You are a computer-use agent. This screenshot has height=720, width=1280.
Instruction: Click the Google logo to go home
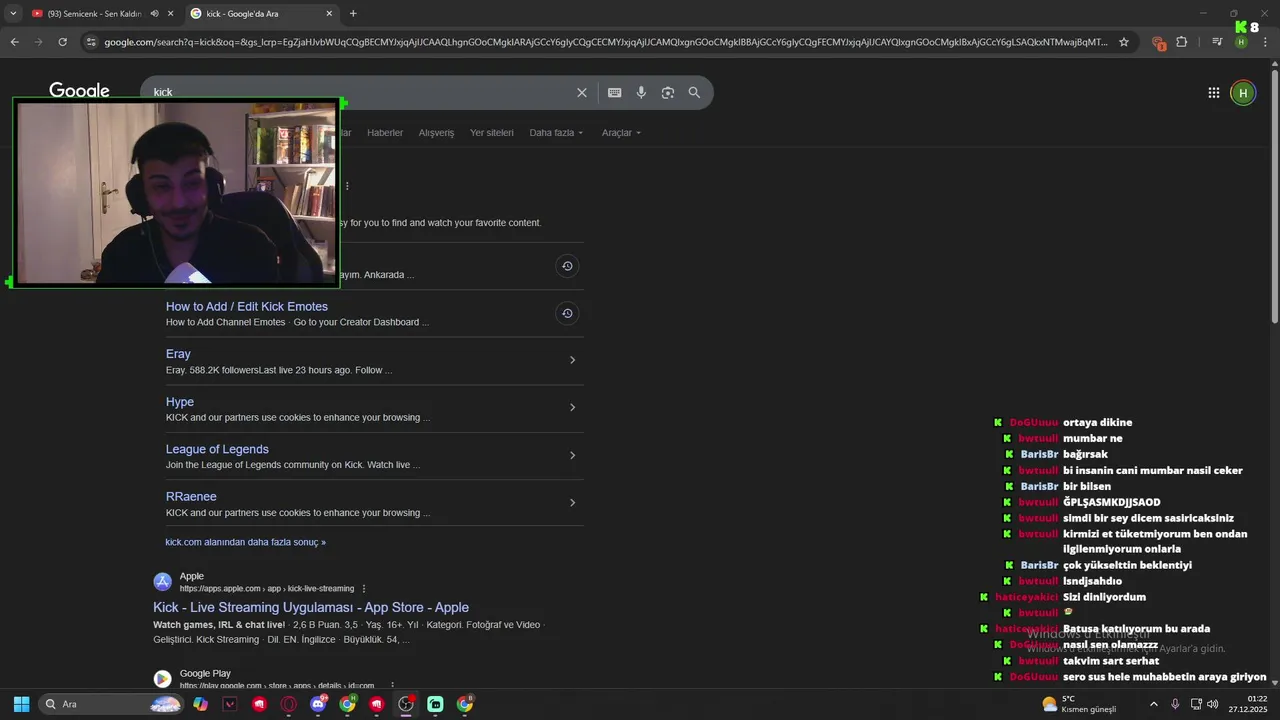pyautogui.click(x=79, y=90)
